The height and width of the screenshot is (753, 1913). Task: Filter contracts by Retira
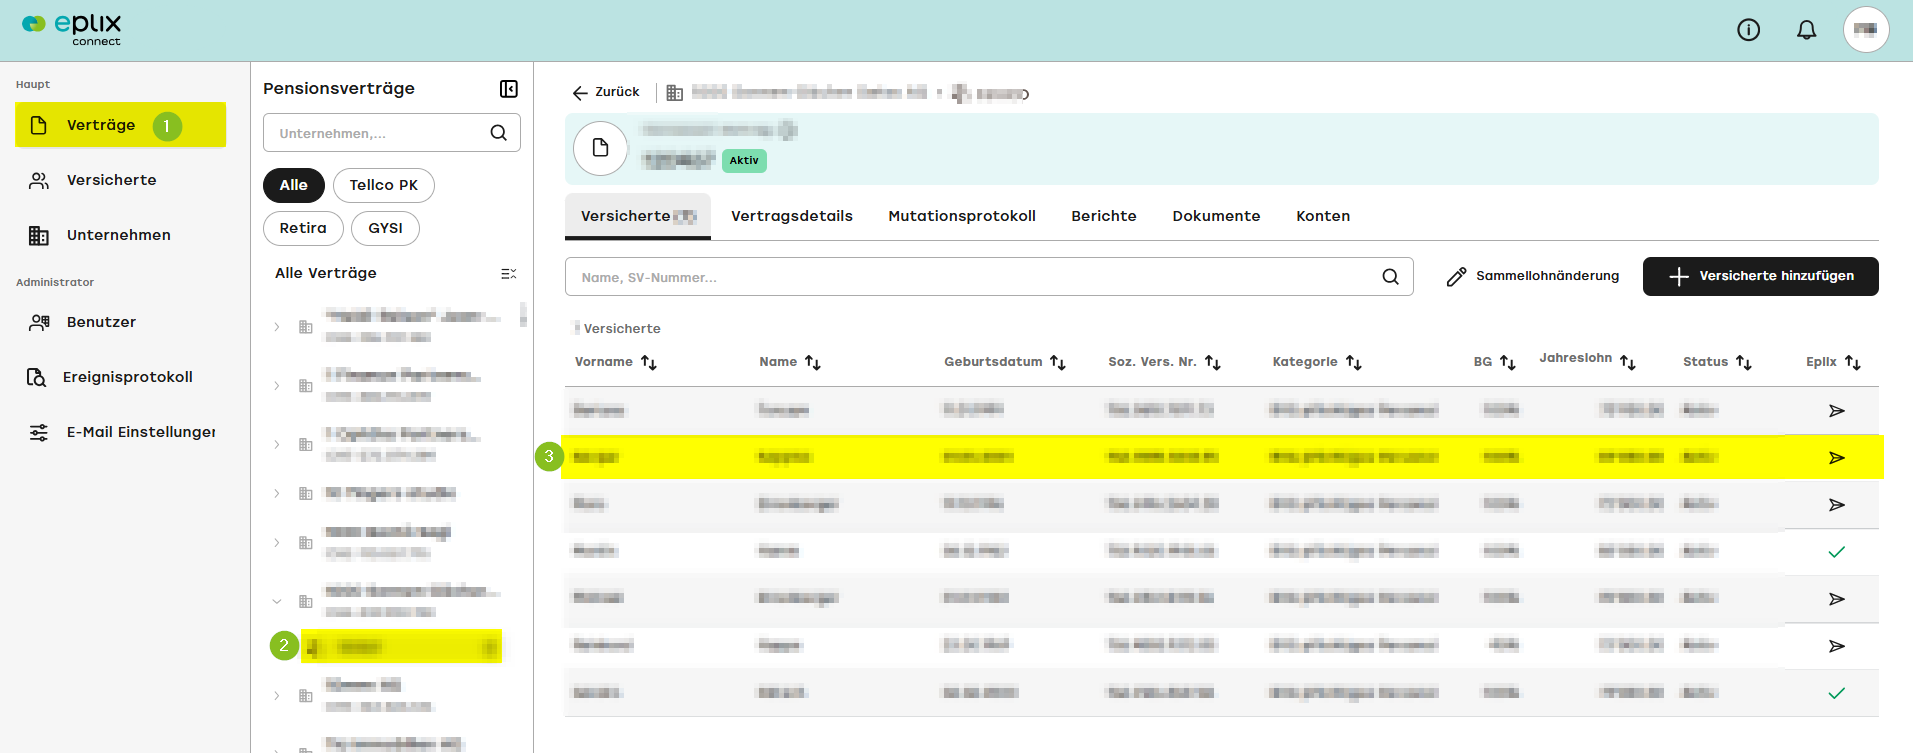click(x=303, y=228)
